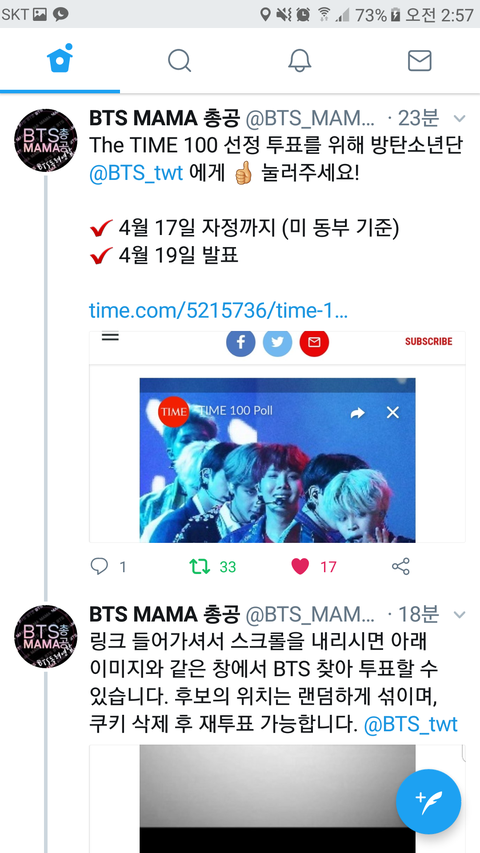This screenshot has width=480, height=853.
Task: Open the Search tab
Action: [x=180, y=60]
